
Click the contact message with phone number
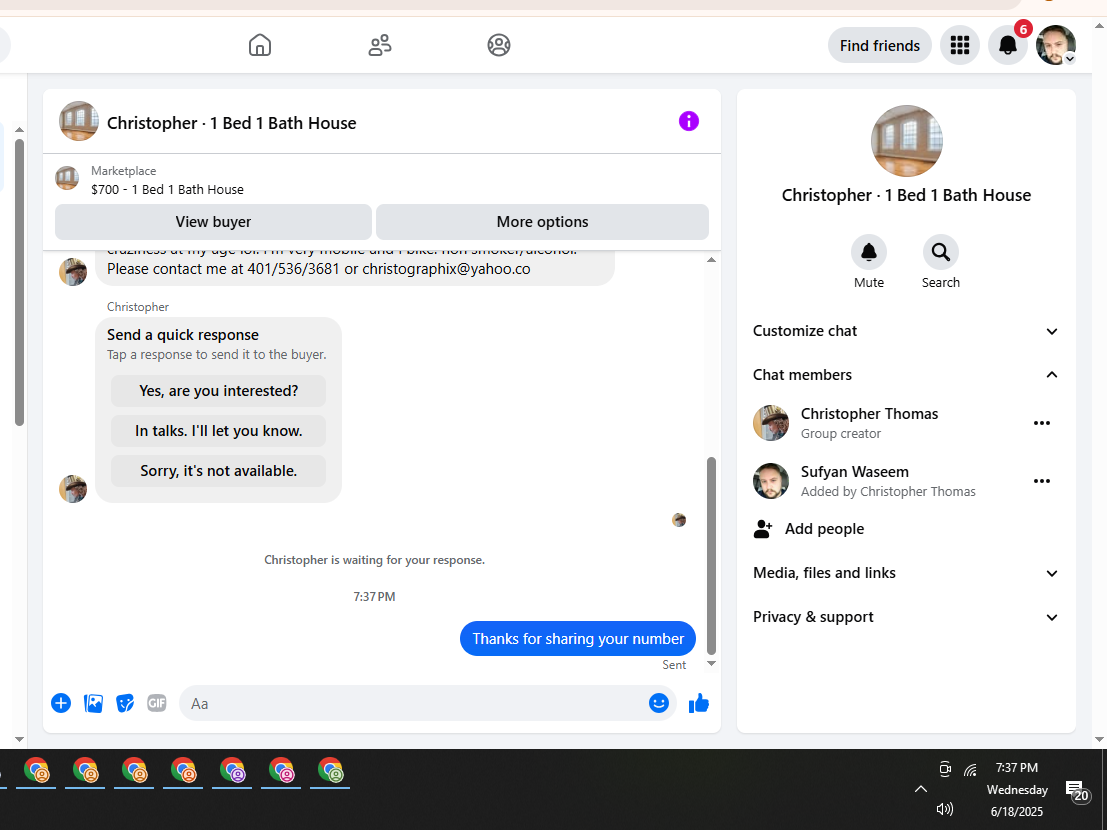pyautogui.click(x=354, y=267)
